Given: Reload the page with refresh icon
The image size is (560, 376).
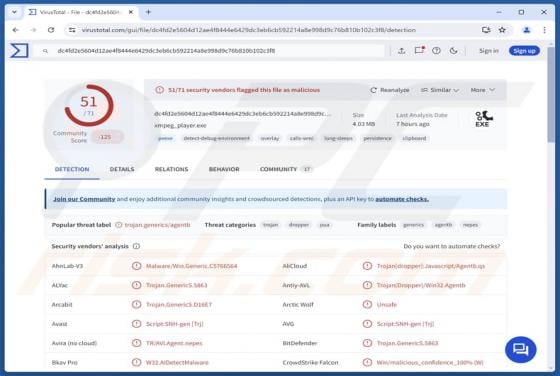Looking at the screenshot, I should point(51,30).
